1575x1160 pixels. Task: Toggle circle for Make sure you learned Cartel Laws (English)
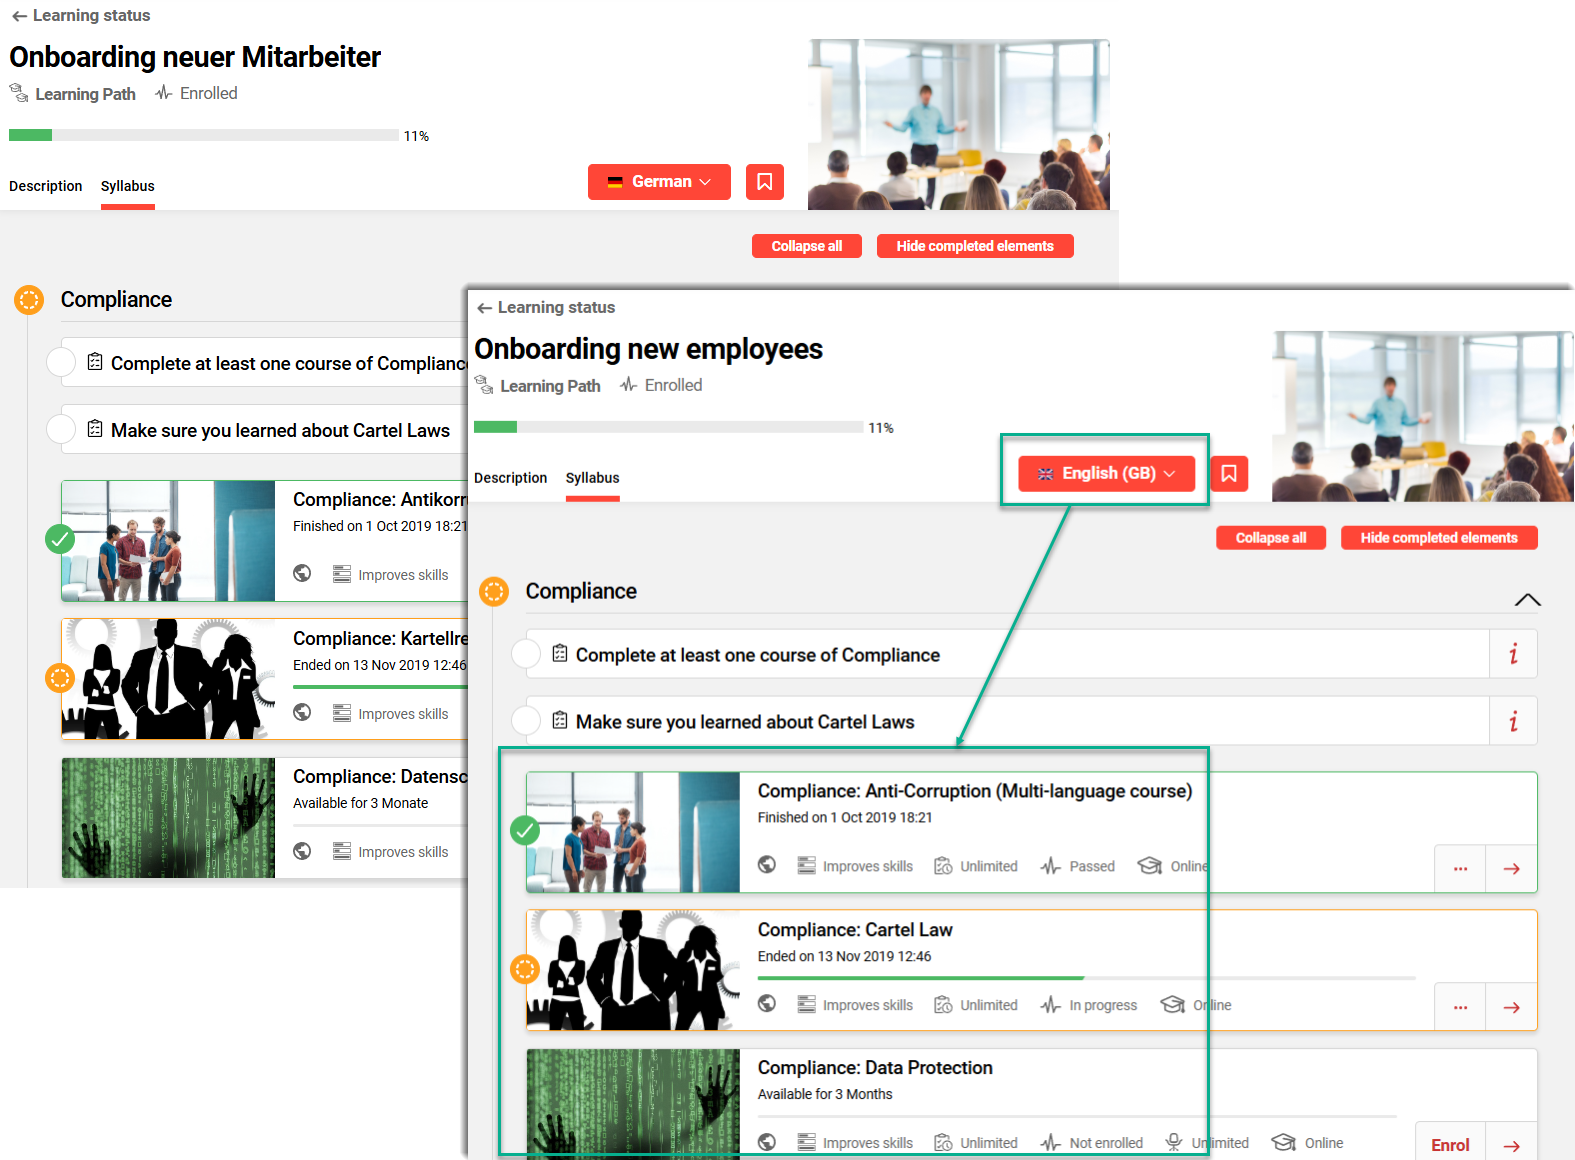(526, 721)
